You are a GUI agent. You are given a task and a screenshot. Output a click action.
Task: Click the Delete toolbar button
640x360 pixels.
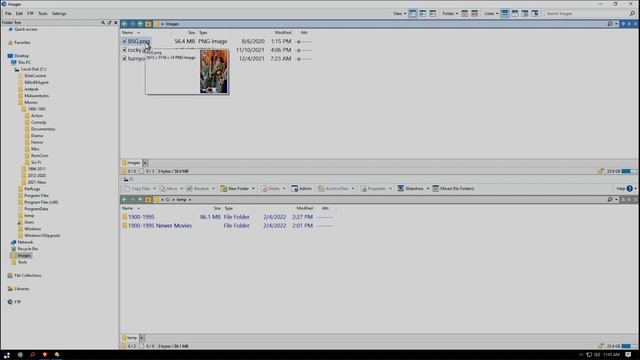pos(271,189)
